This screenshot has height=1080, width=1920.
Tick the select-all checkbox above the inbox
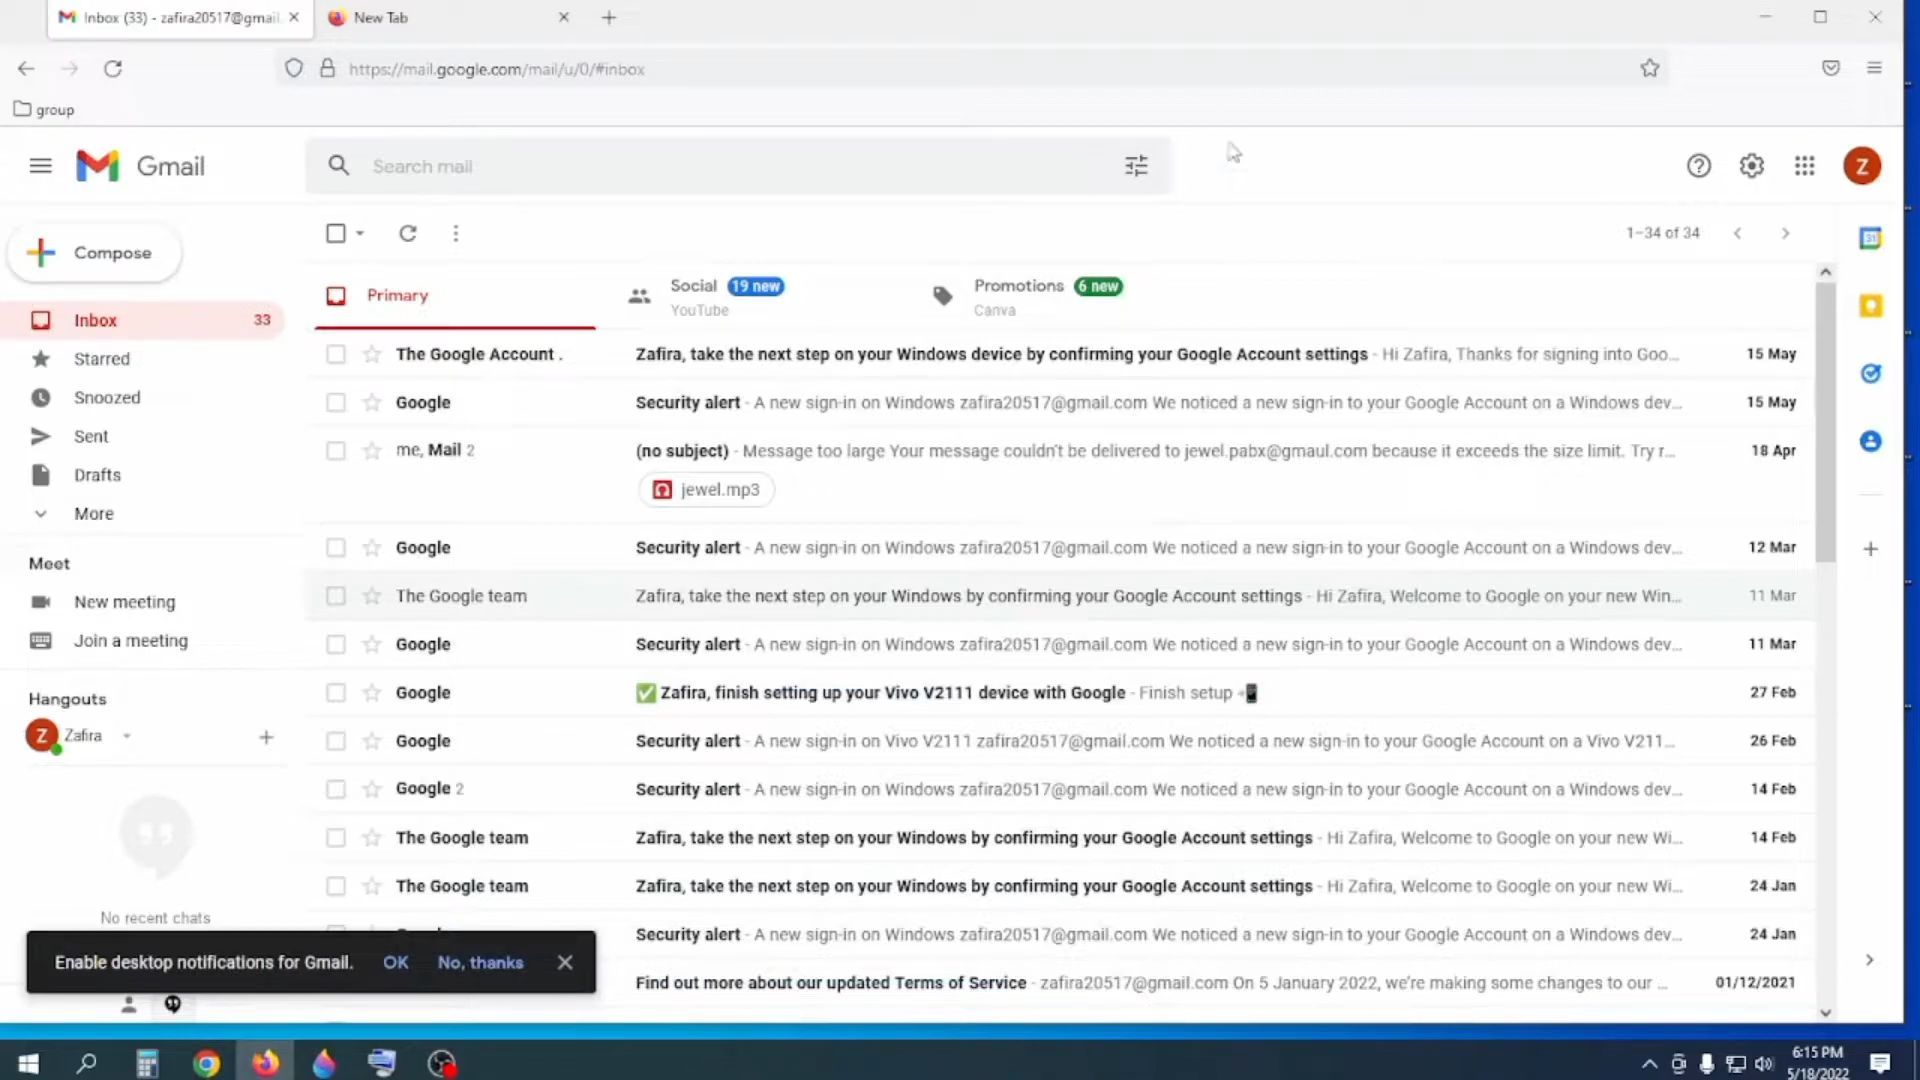tap(336, 233)
